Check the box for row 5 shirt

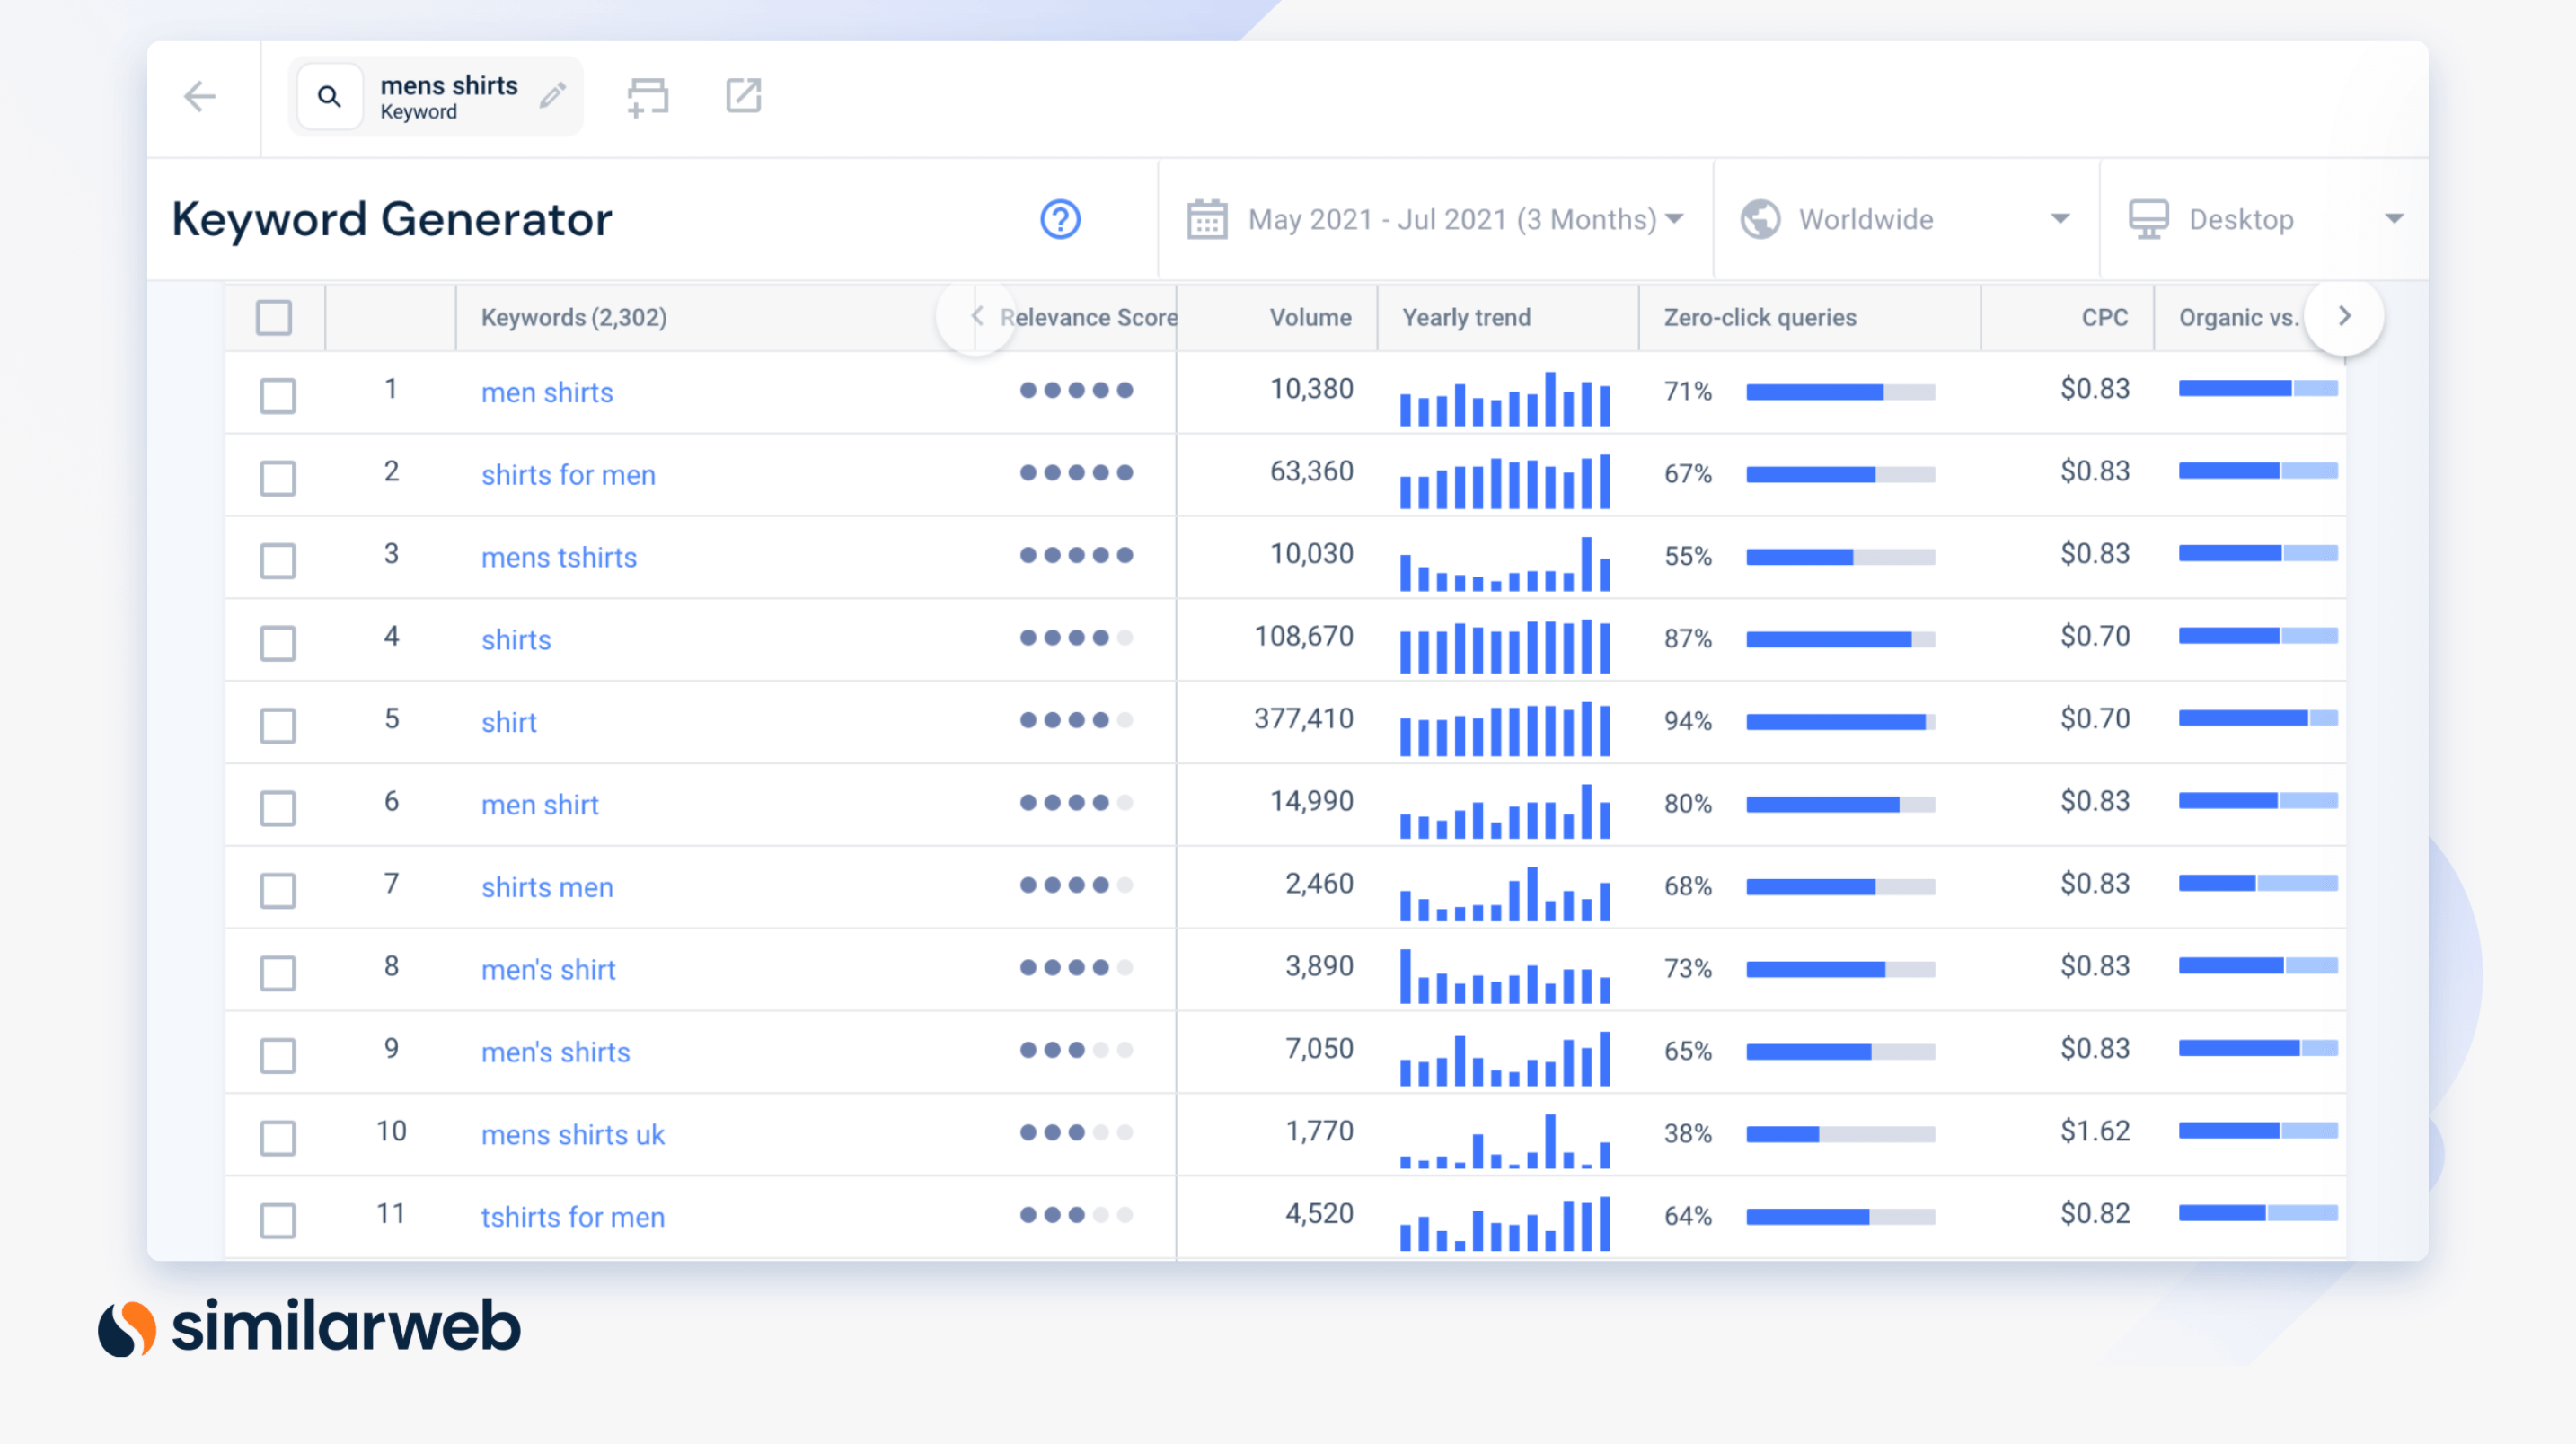277,725
